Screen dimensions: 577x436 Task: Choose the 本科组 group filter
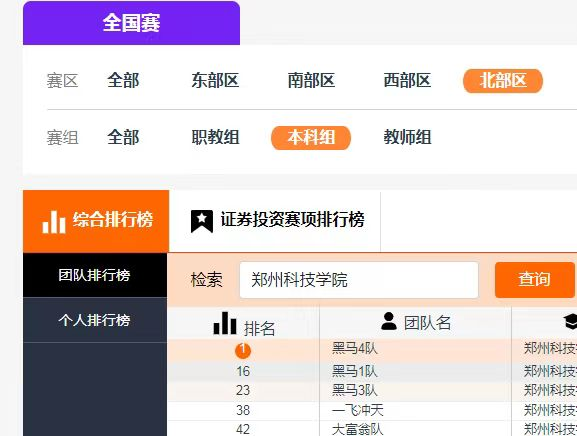click(311, 138)
